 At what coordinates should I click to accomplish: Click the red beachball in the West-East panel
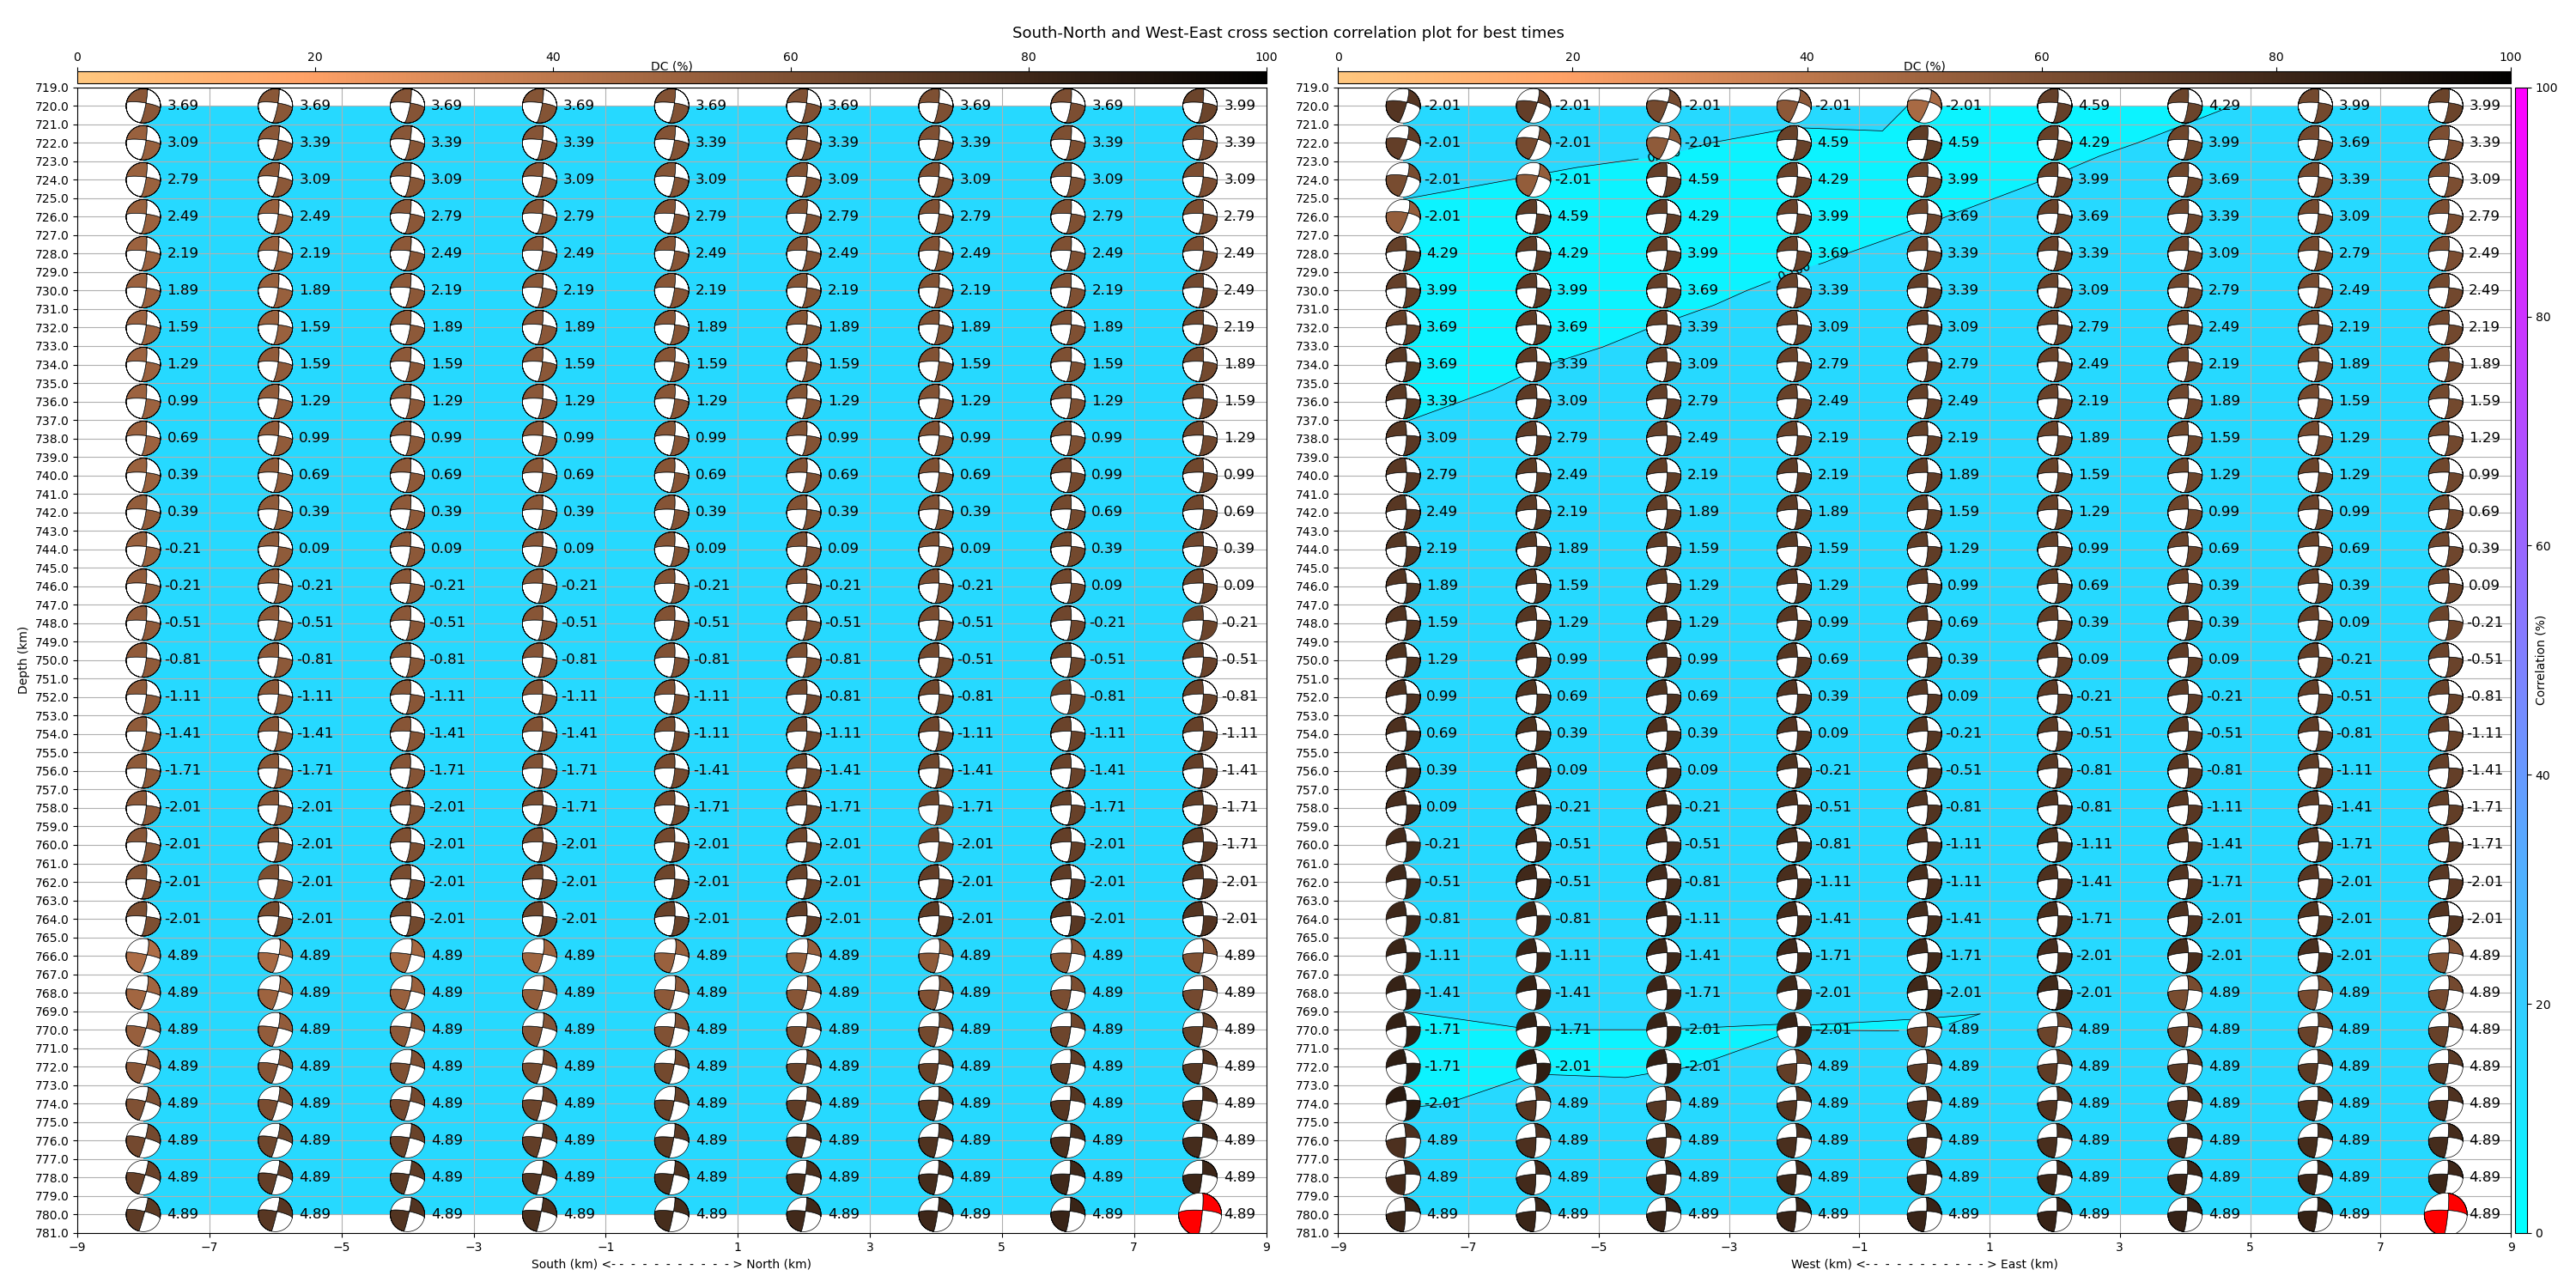tap(2446, 1214)
